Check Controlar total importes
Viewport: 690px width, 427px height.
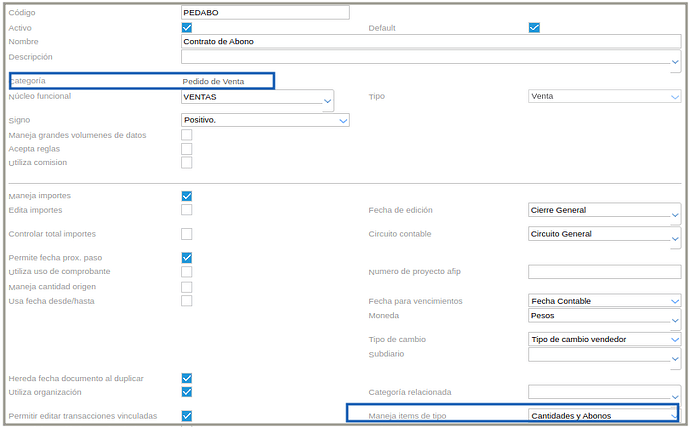coord(187,234)
